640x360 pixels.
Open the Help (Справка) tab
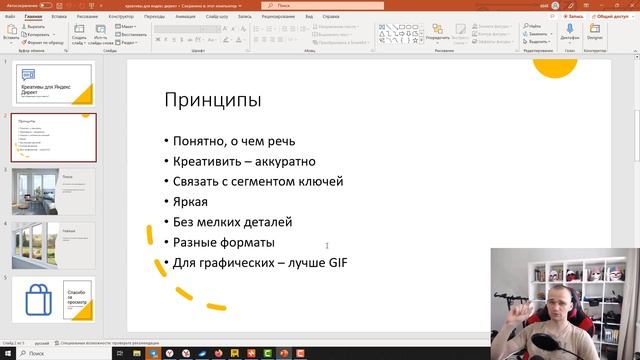331,17
